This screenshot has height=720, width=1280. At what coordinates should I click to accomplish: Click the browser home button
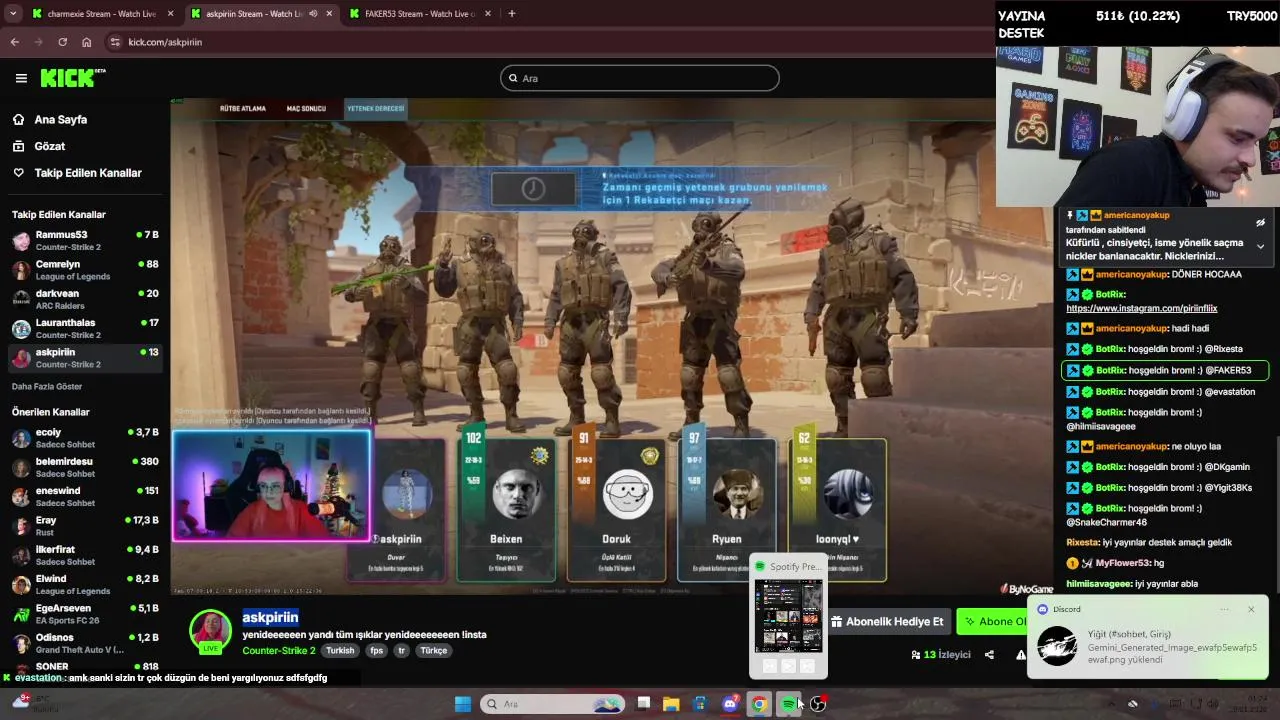click(86, 42)
